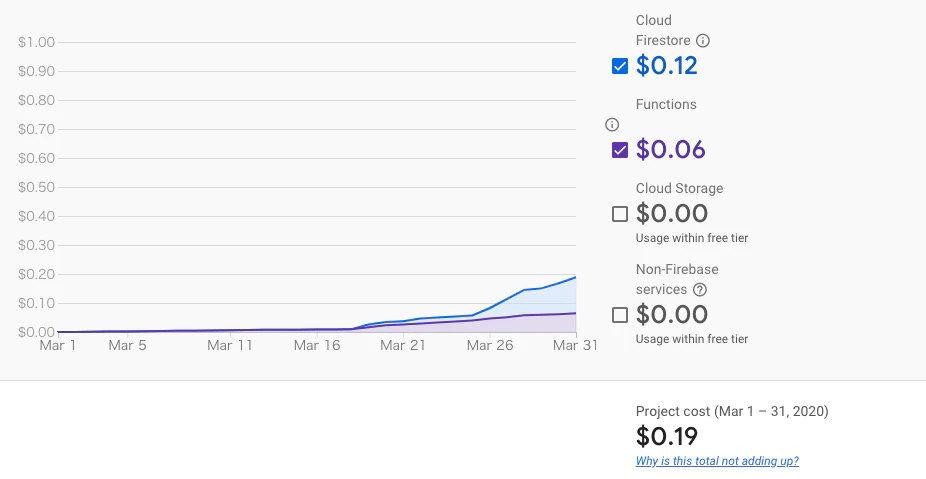Select the Mar 31 endpoint of the purple Functions line

[575, 313]
